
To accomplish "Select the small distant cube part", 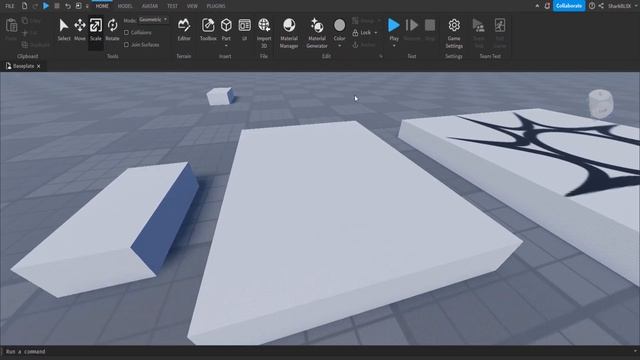I will 220,96.
